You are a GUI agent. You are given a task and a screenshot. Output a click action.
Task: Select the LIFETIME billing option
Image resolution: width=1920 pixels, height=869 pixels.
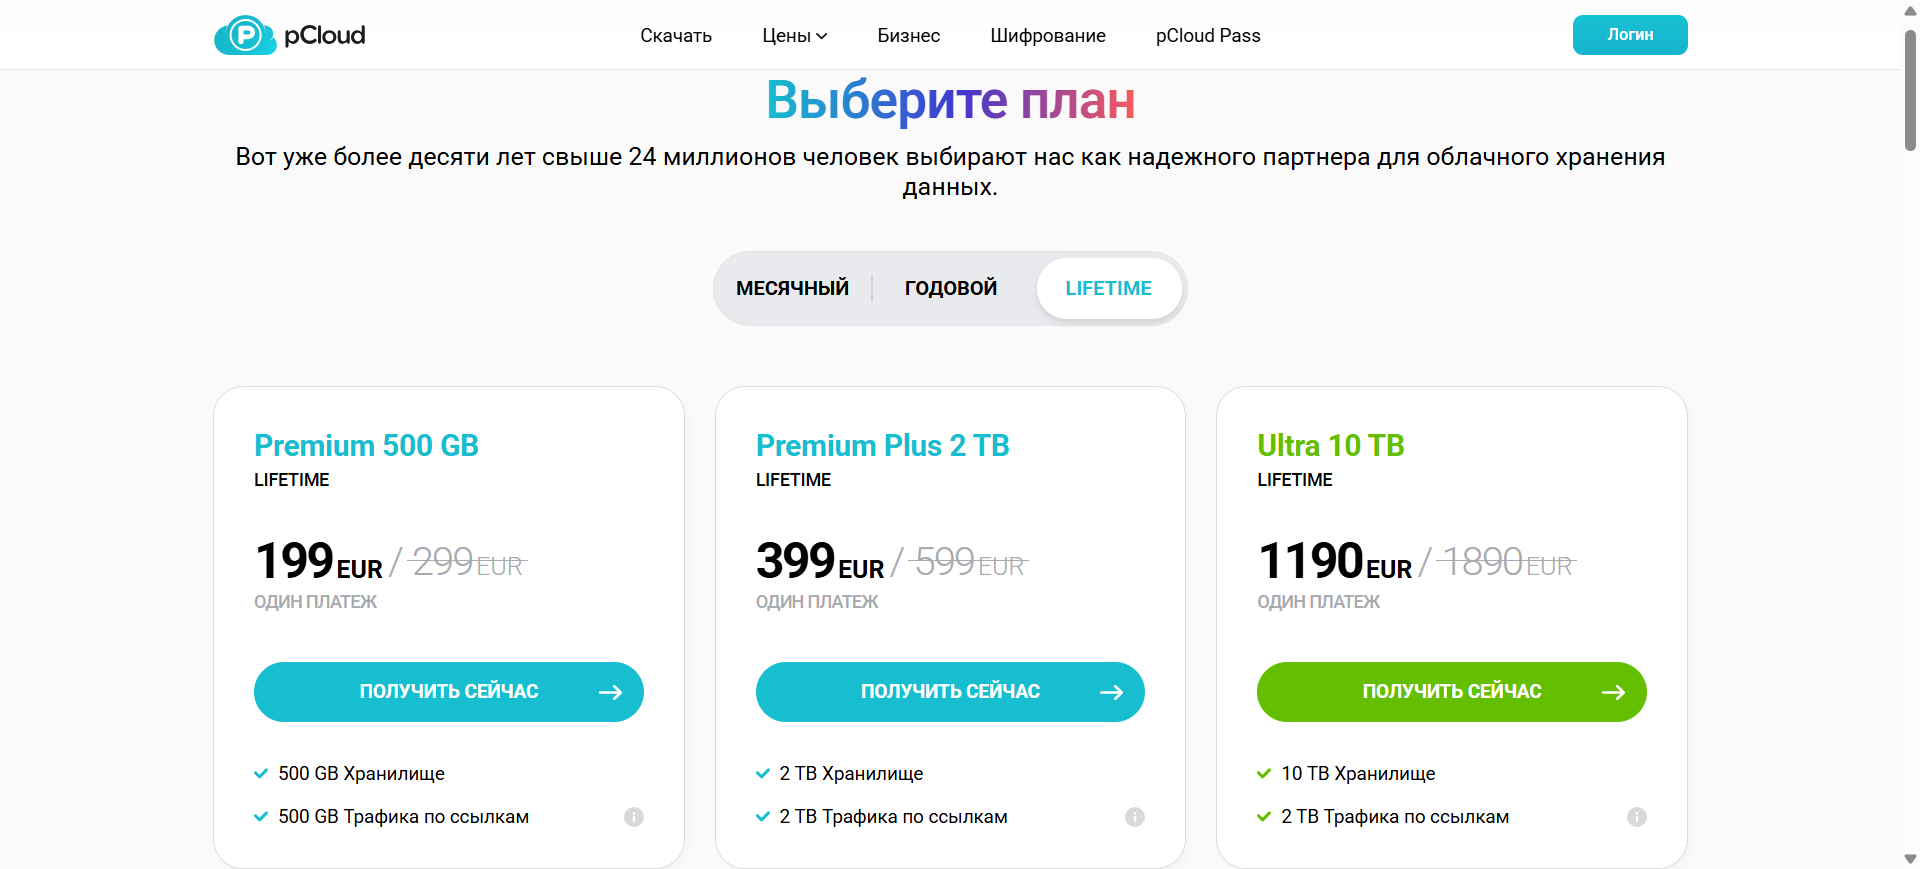1108,288
